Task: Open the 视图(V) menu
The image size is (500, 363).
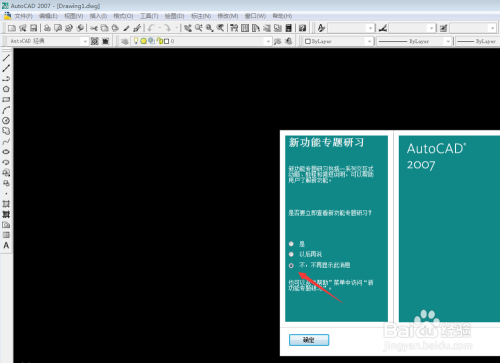Action: (x=74, y=16)
